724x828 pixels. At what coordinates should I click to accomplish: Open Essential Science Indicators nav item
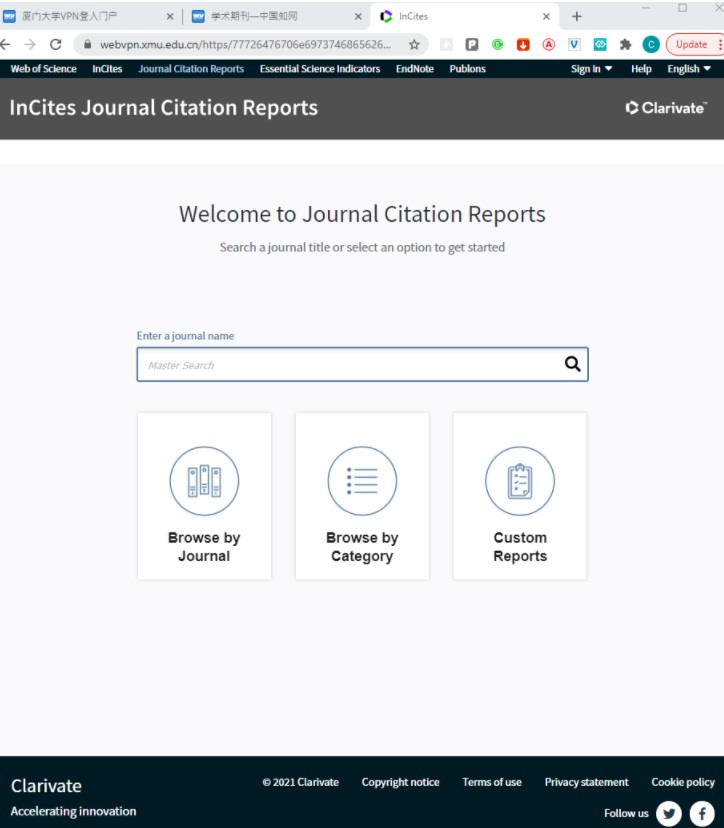click(320, 69)
